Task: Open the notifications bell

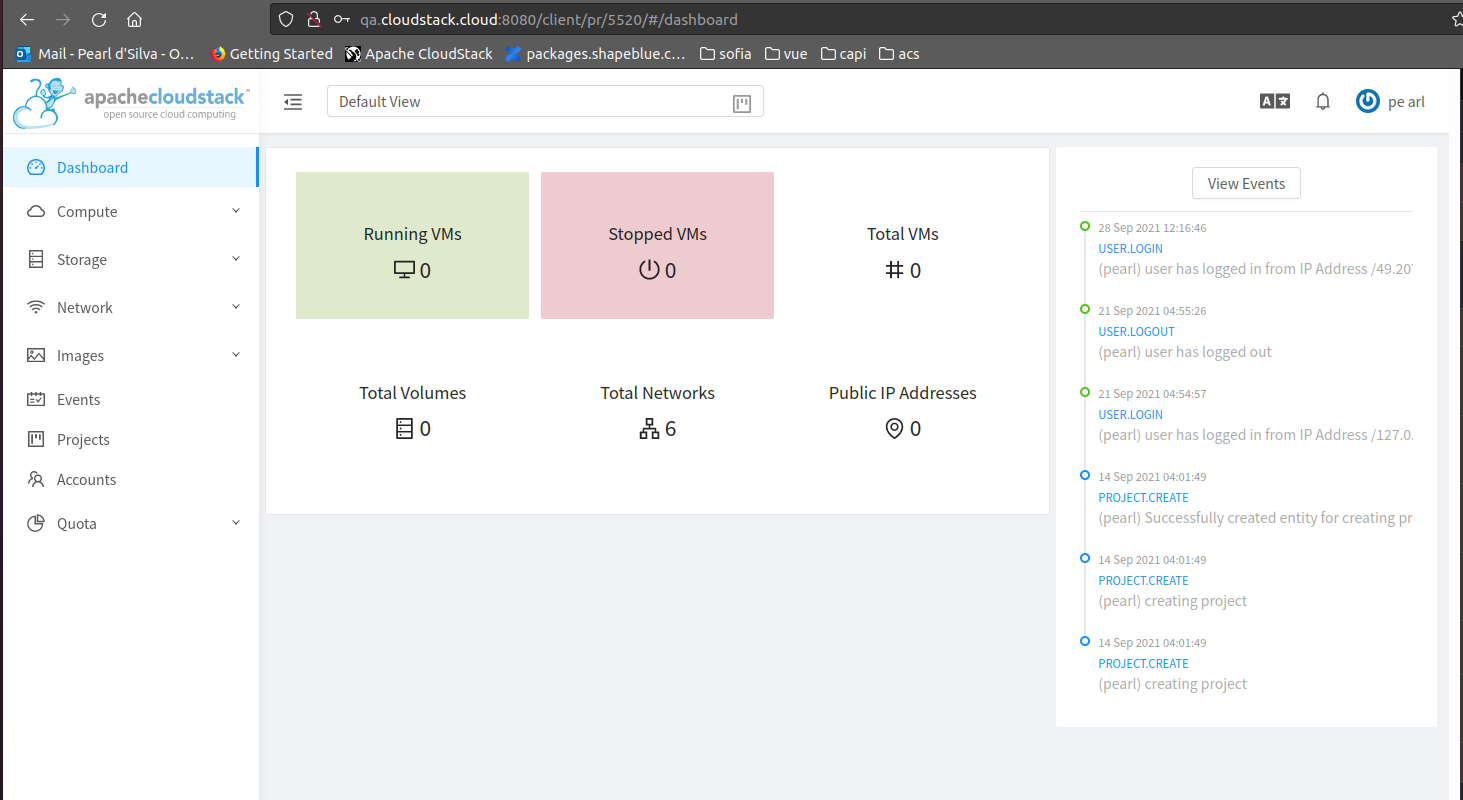Action: 1323,101
